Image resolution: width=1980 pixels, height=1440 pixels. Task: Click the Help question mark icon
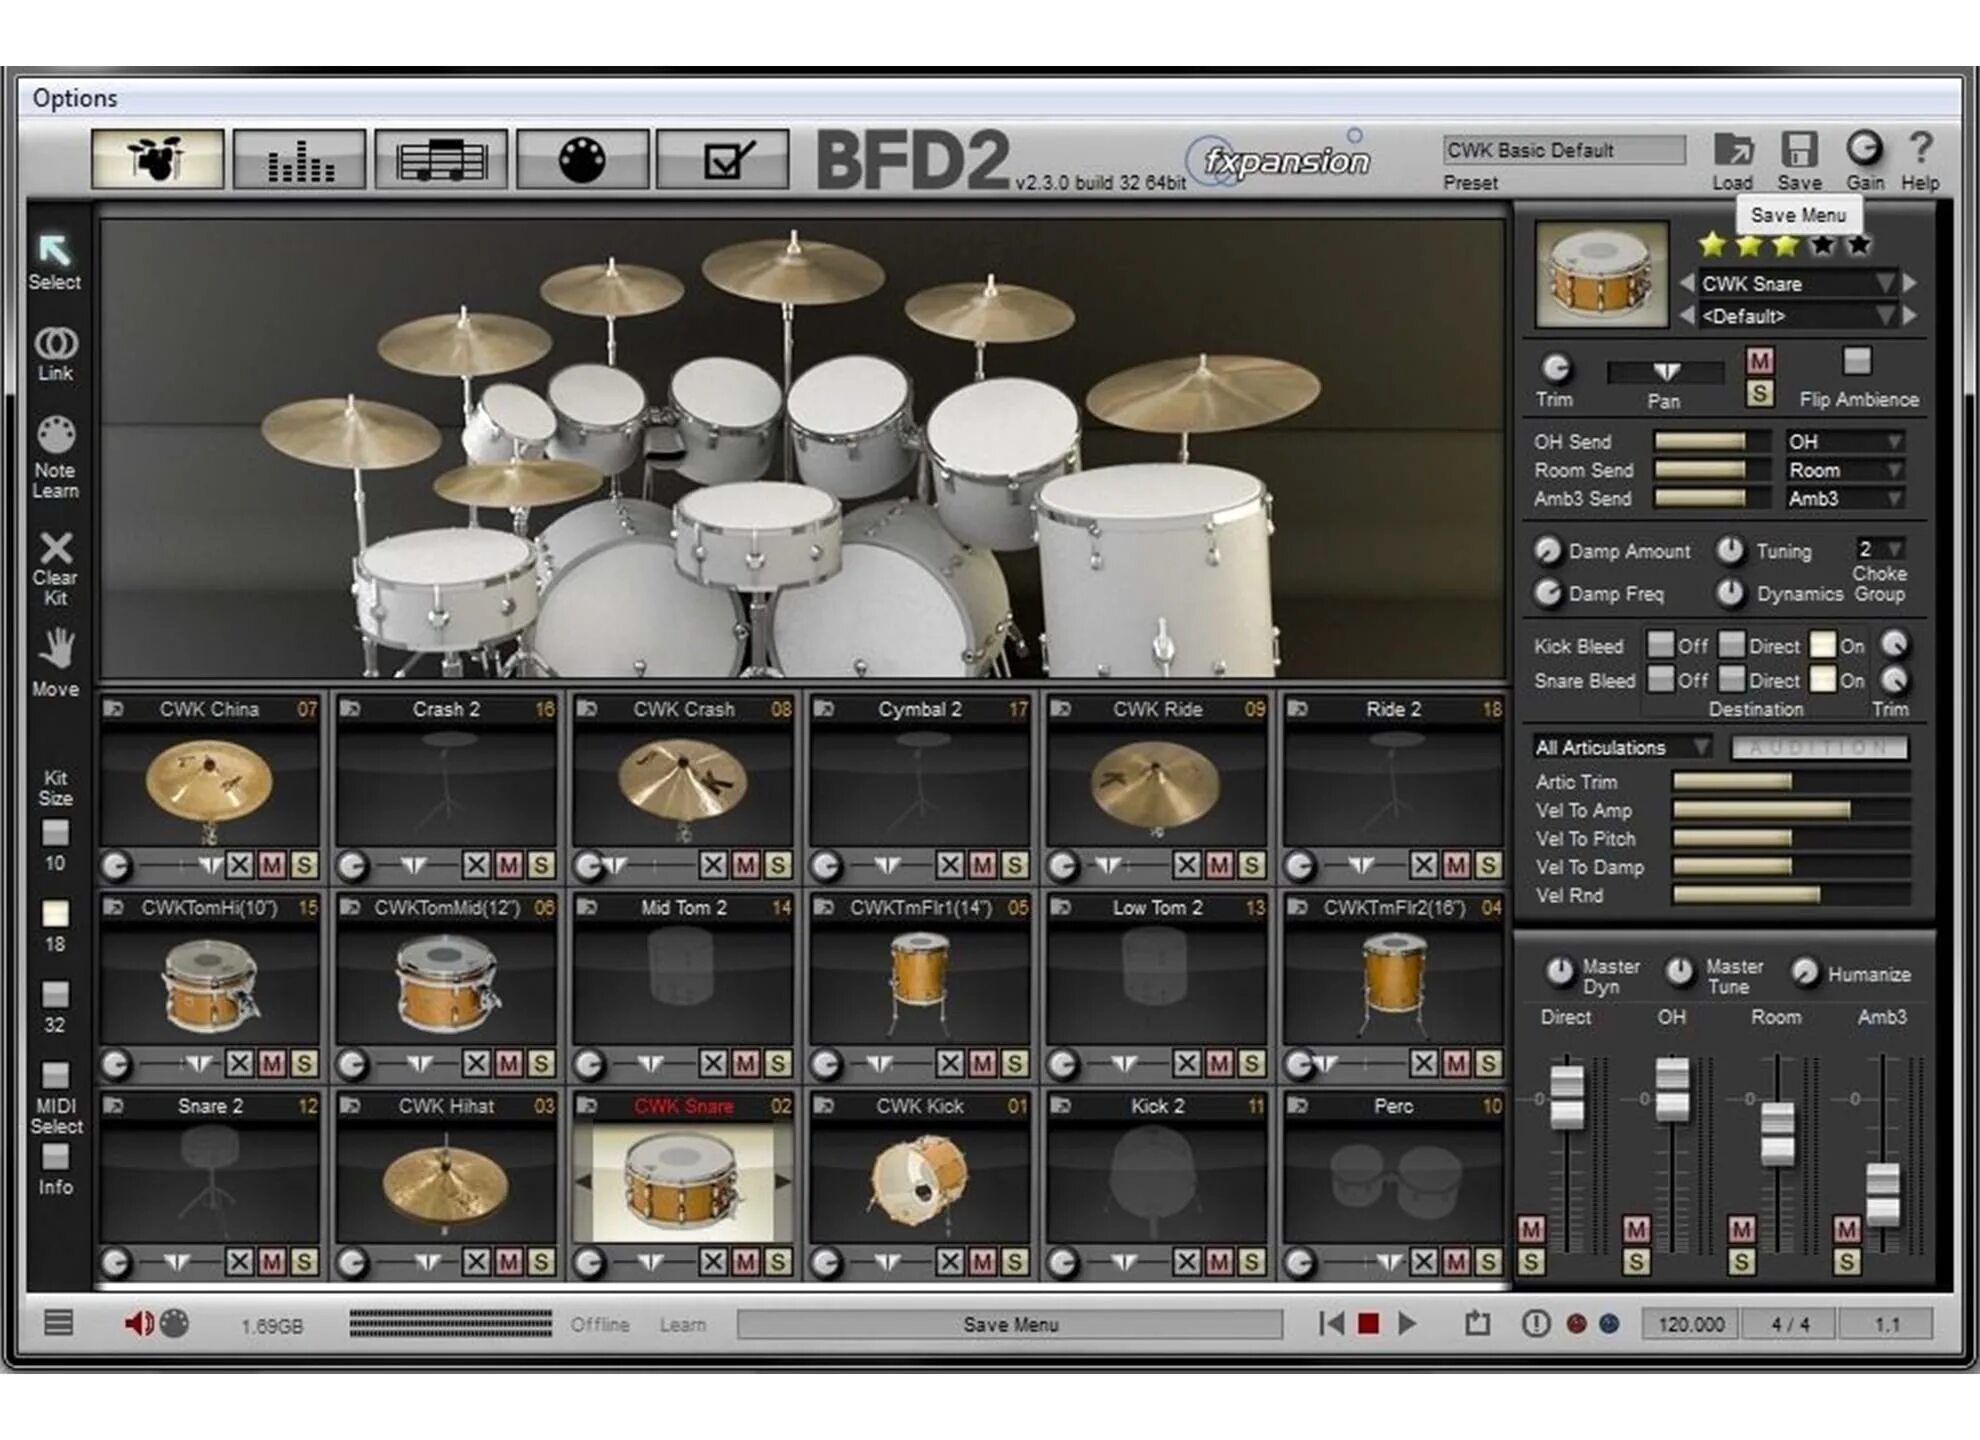[x=1920, y=149]
